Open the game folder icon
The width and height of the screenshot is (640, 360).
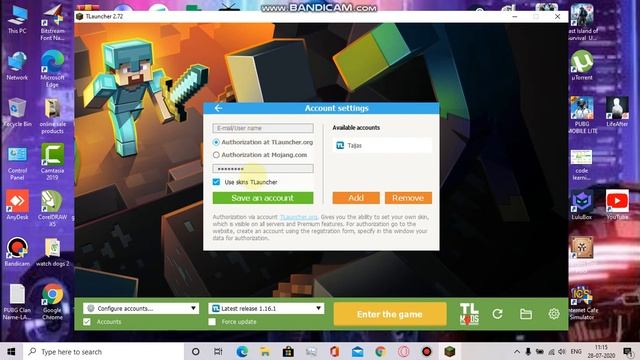(x=526, y=314)
